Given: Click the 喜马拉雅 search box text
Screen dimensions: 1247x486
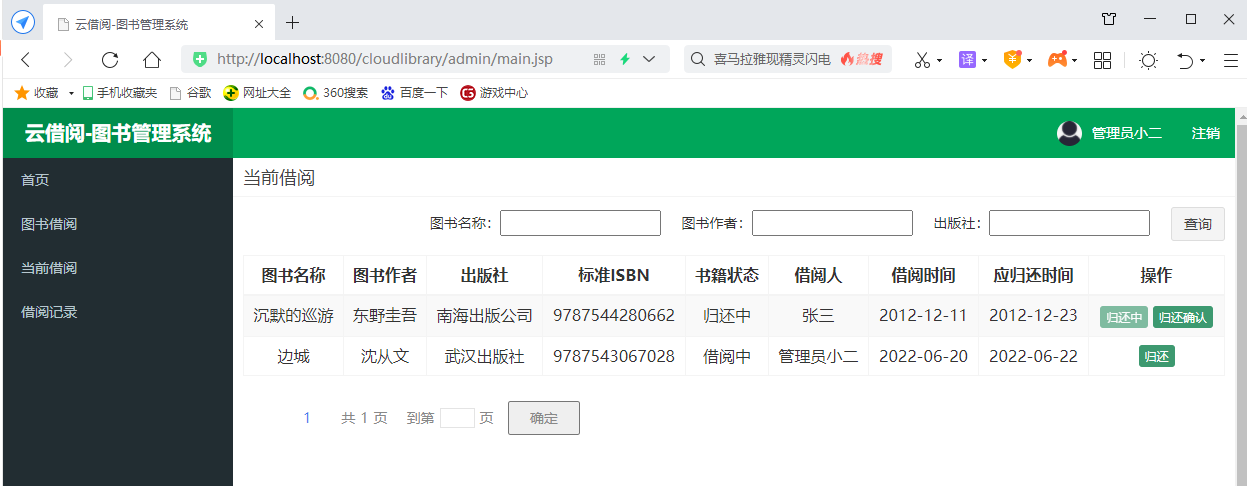Looking at the screenshot, I should (x=772, y=60).
